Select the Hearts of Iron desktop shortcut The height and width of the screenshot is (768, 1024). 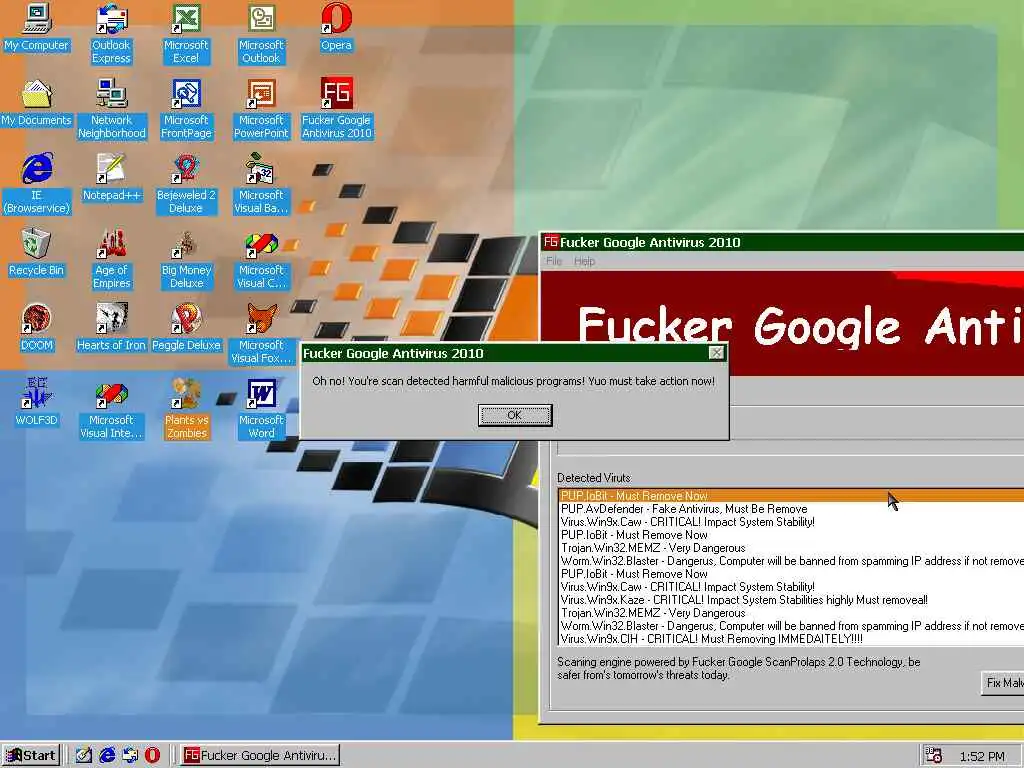tap(112, 328)
